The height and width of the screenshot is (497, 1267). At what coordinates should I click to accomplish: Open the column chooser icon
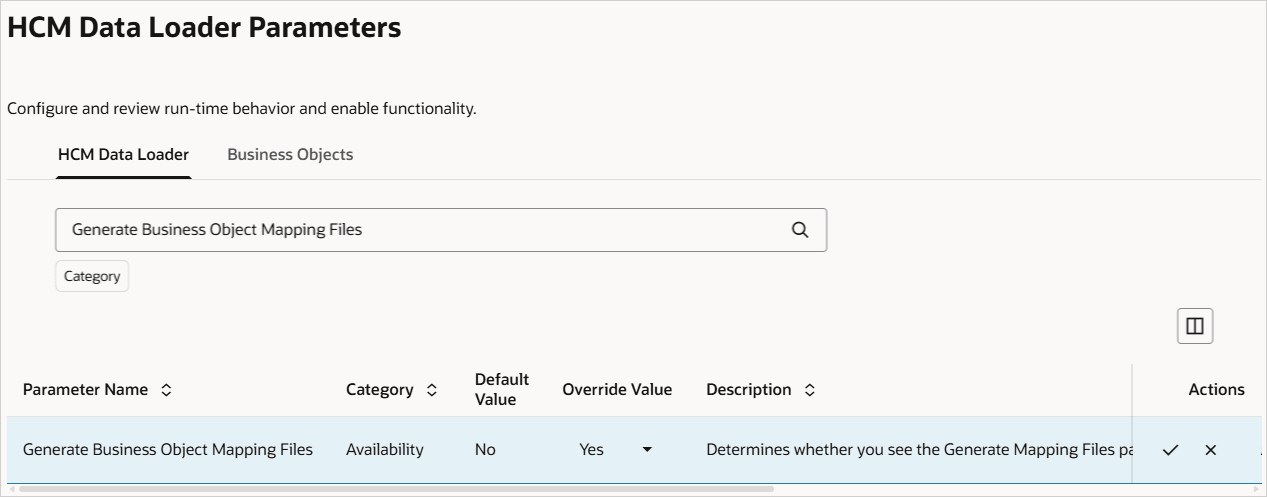pos(1195,326)
